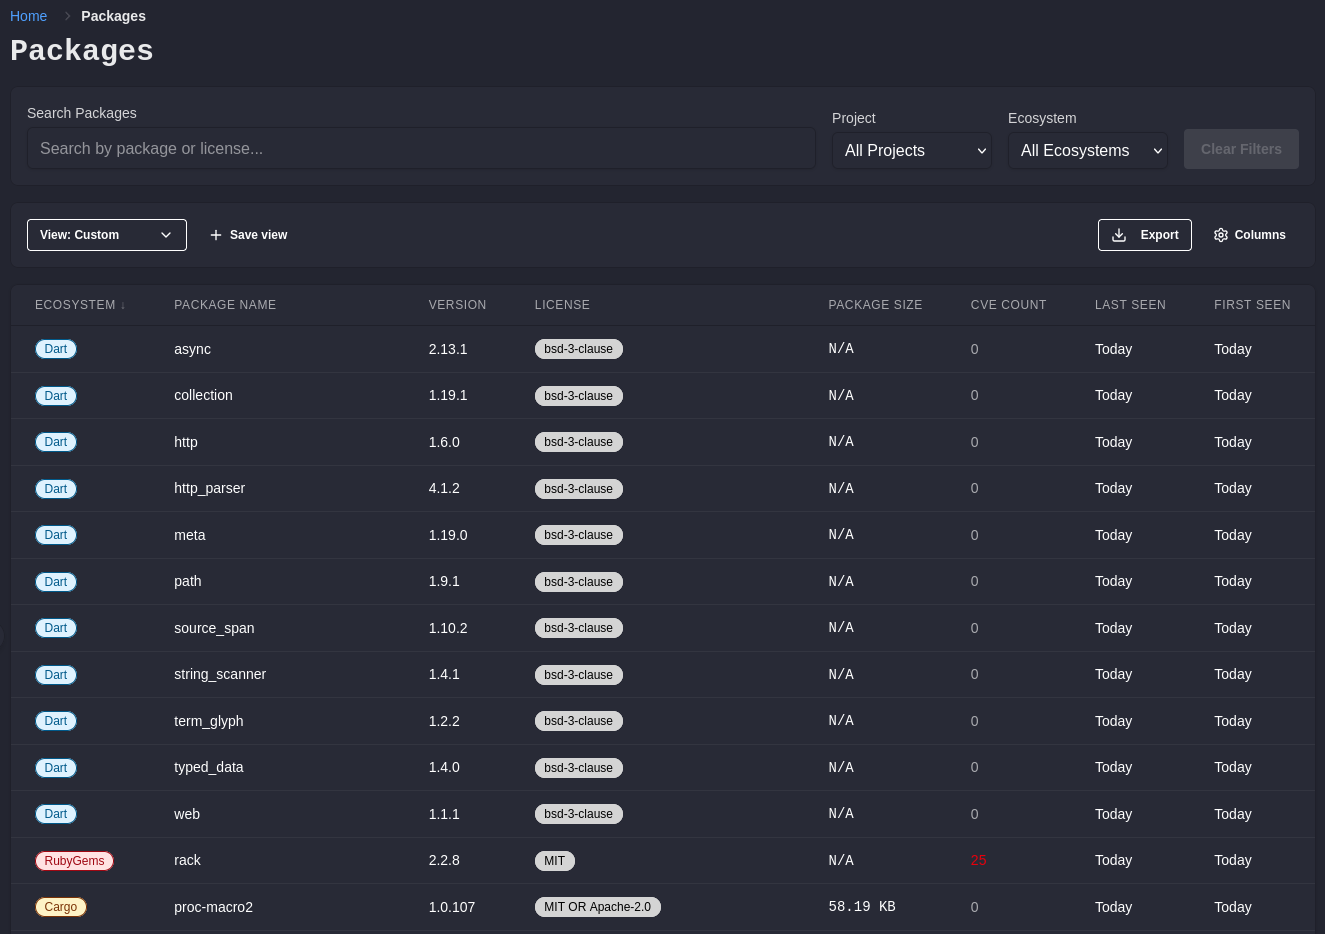Viewport: 1325px width, 934px height.
Task: Click version 2.2.8 for rack
Action: [444, 860]
